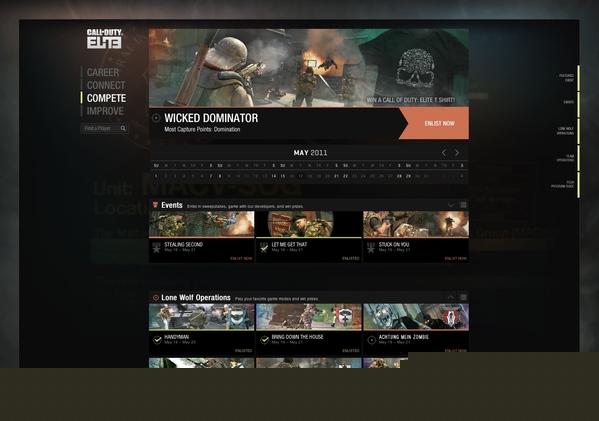The width and height of the screenshot is (599, 421).
Task: Open the Career menu item
Action: click(x=103, y=72)
